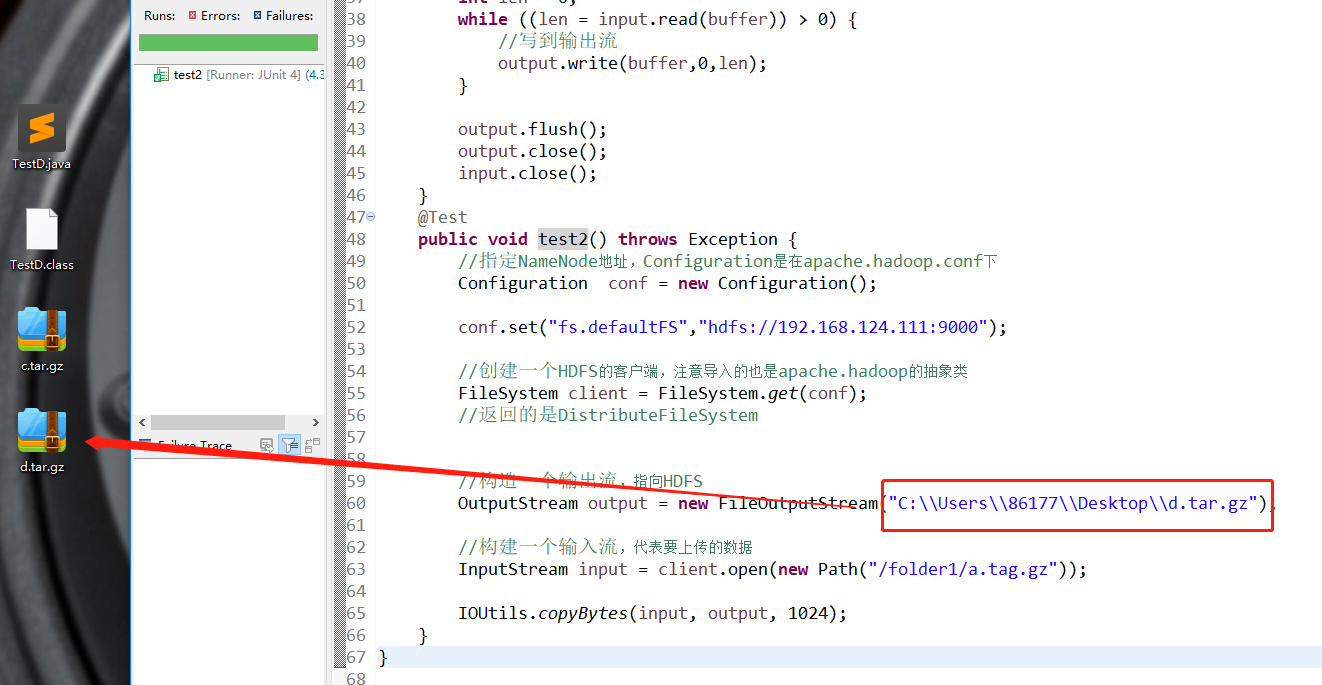Click the Runs label in JUnit panel
1322x685 pixels.
[160, 16]
